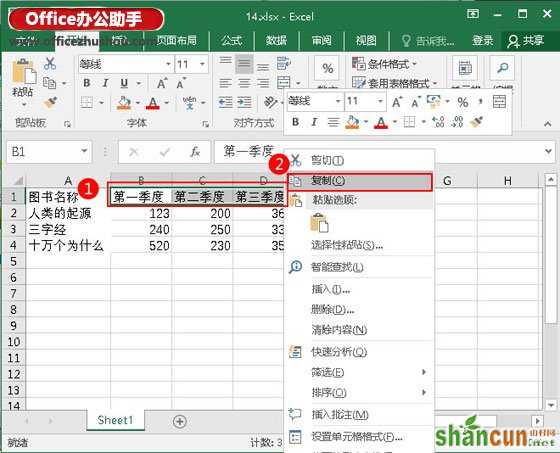The image size is (560, 453).
Task: Choose Clear Contents in context menu
Action: [360, 329]
